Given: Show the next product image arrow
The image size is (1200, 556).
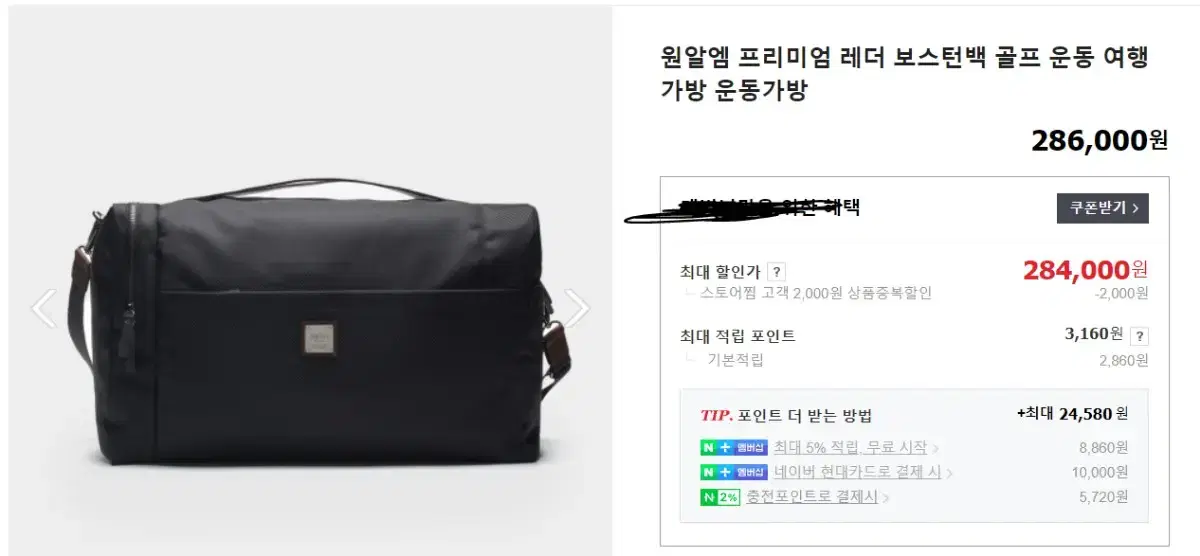Looking at the screenshot, I should [x=577, y=309].
